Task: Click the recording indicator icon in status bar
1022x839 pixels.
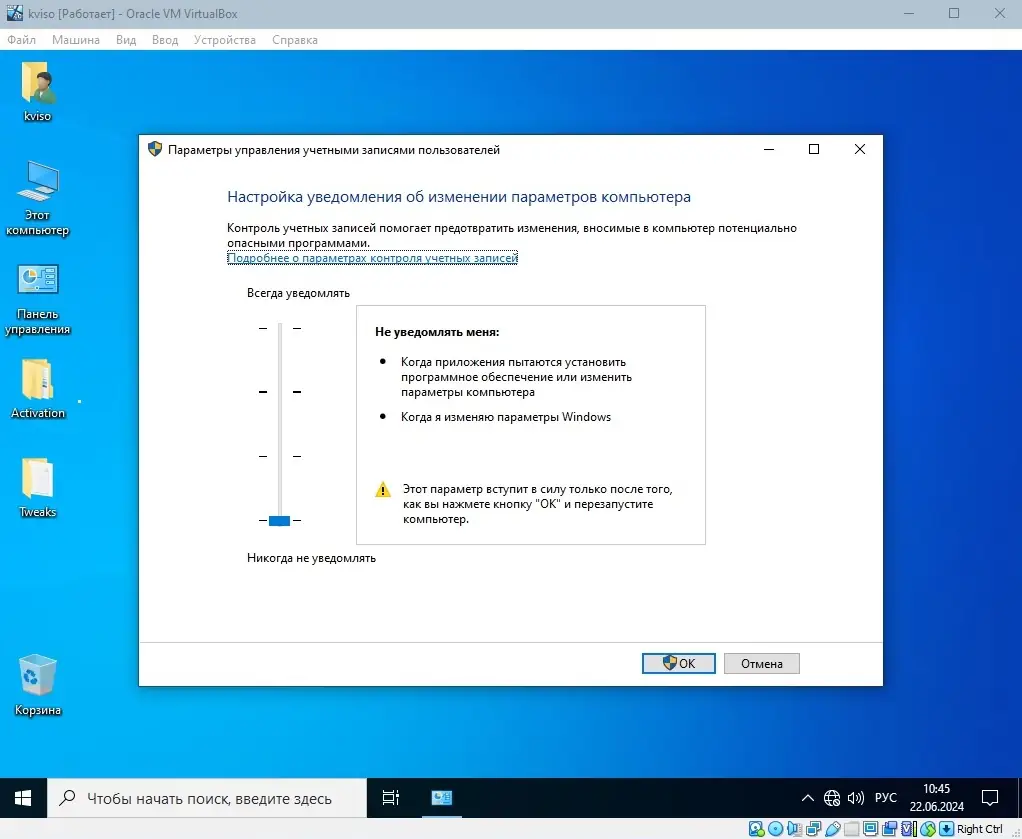Action: (x=890, y=829)
